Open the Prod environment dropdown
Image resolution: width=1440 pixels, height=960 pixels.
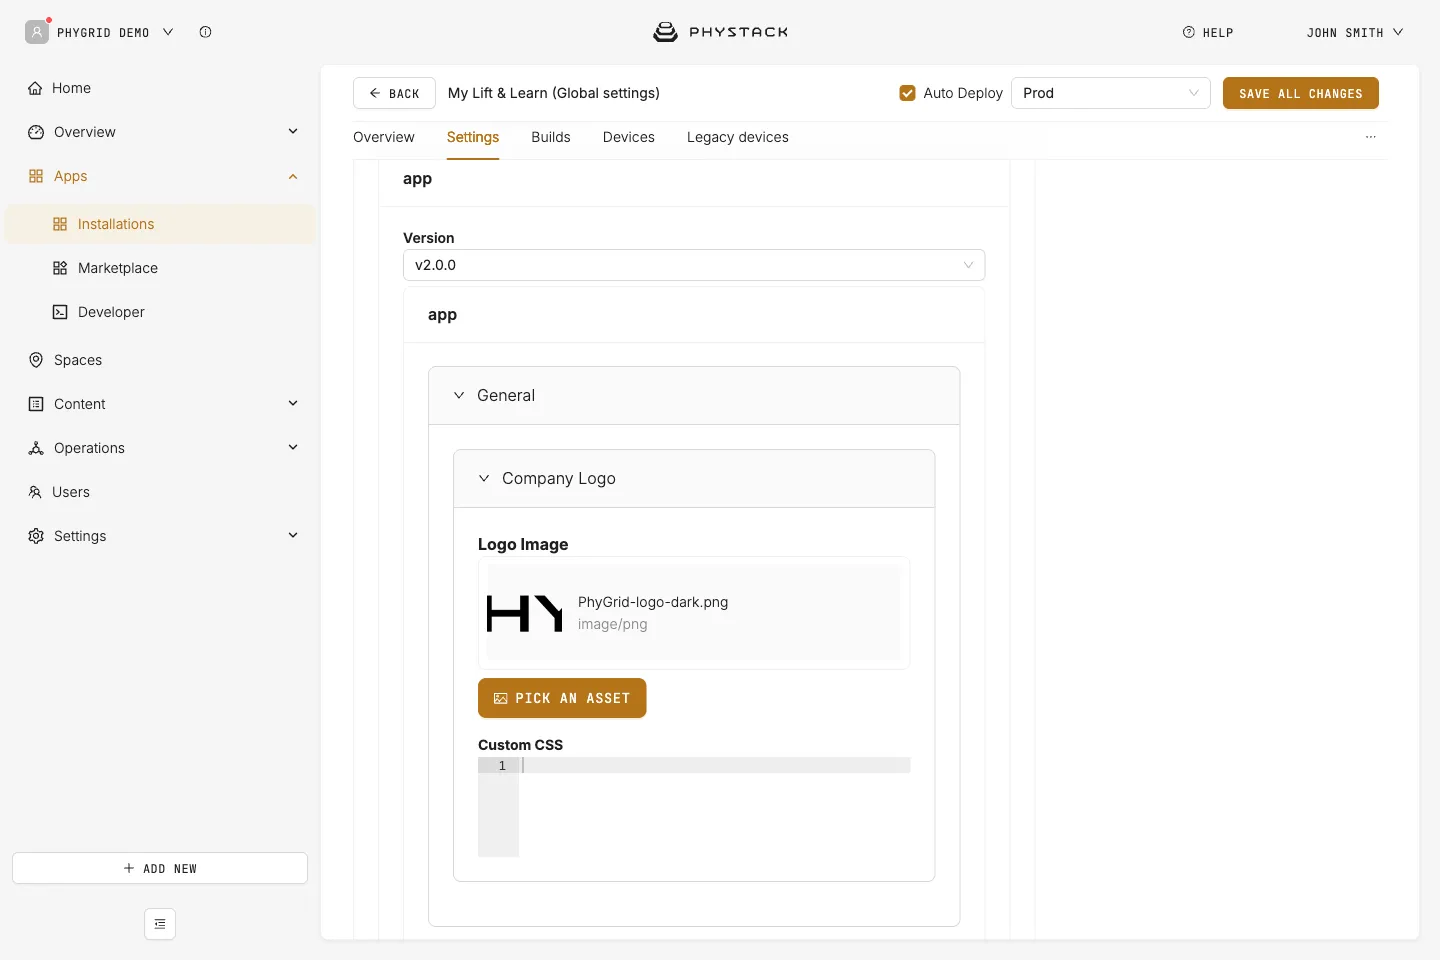point(1111,93)
